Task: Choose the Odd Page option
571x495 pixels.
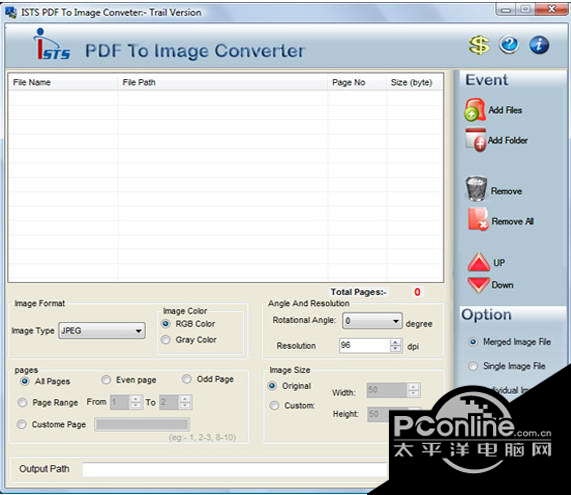Action: 186,379
